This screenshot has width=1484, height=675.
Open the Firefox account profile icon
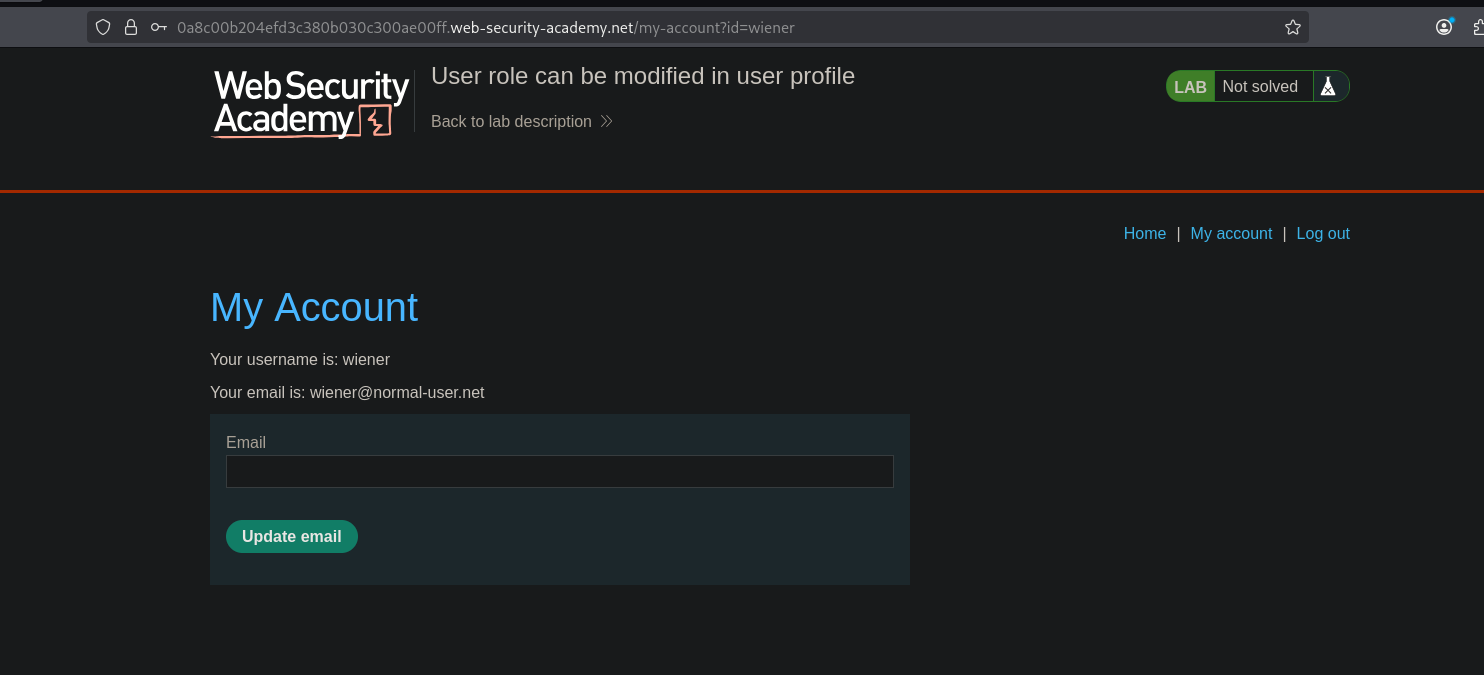click(x=1444, y=27)
